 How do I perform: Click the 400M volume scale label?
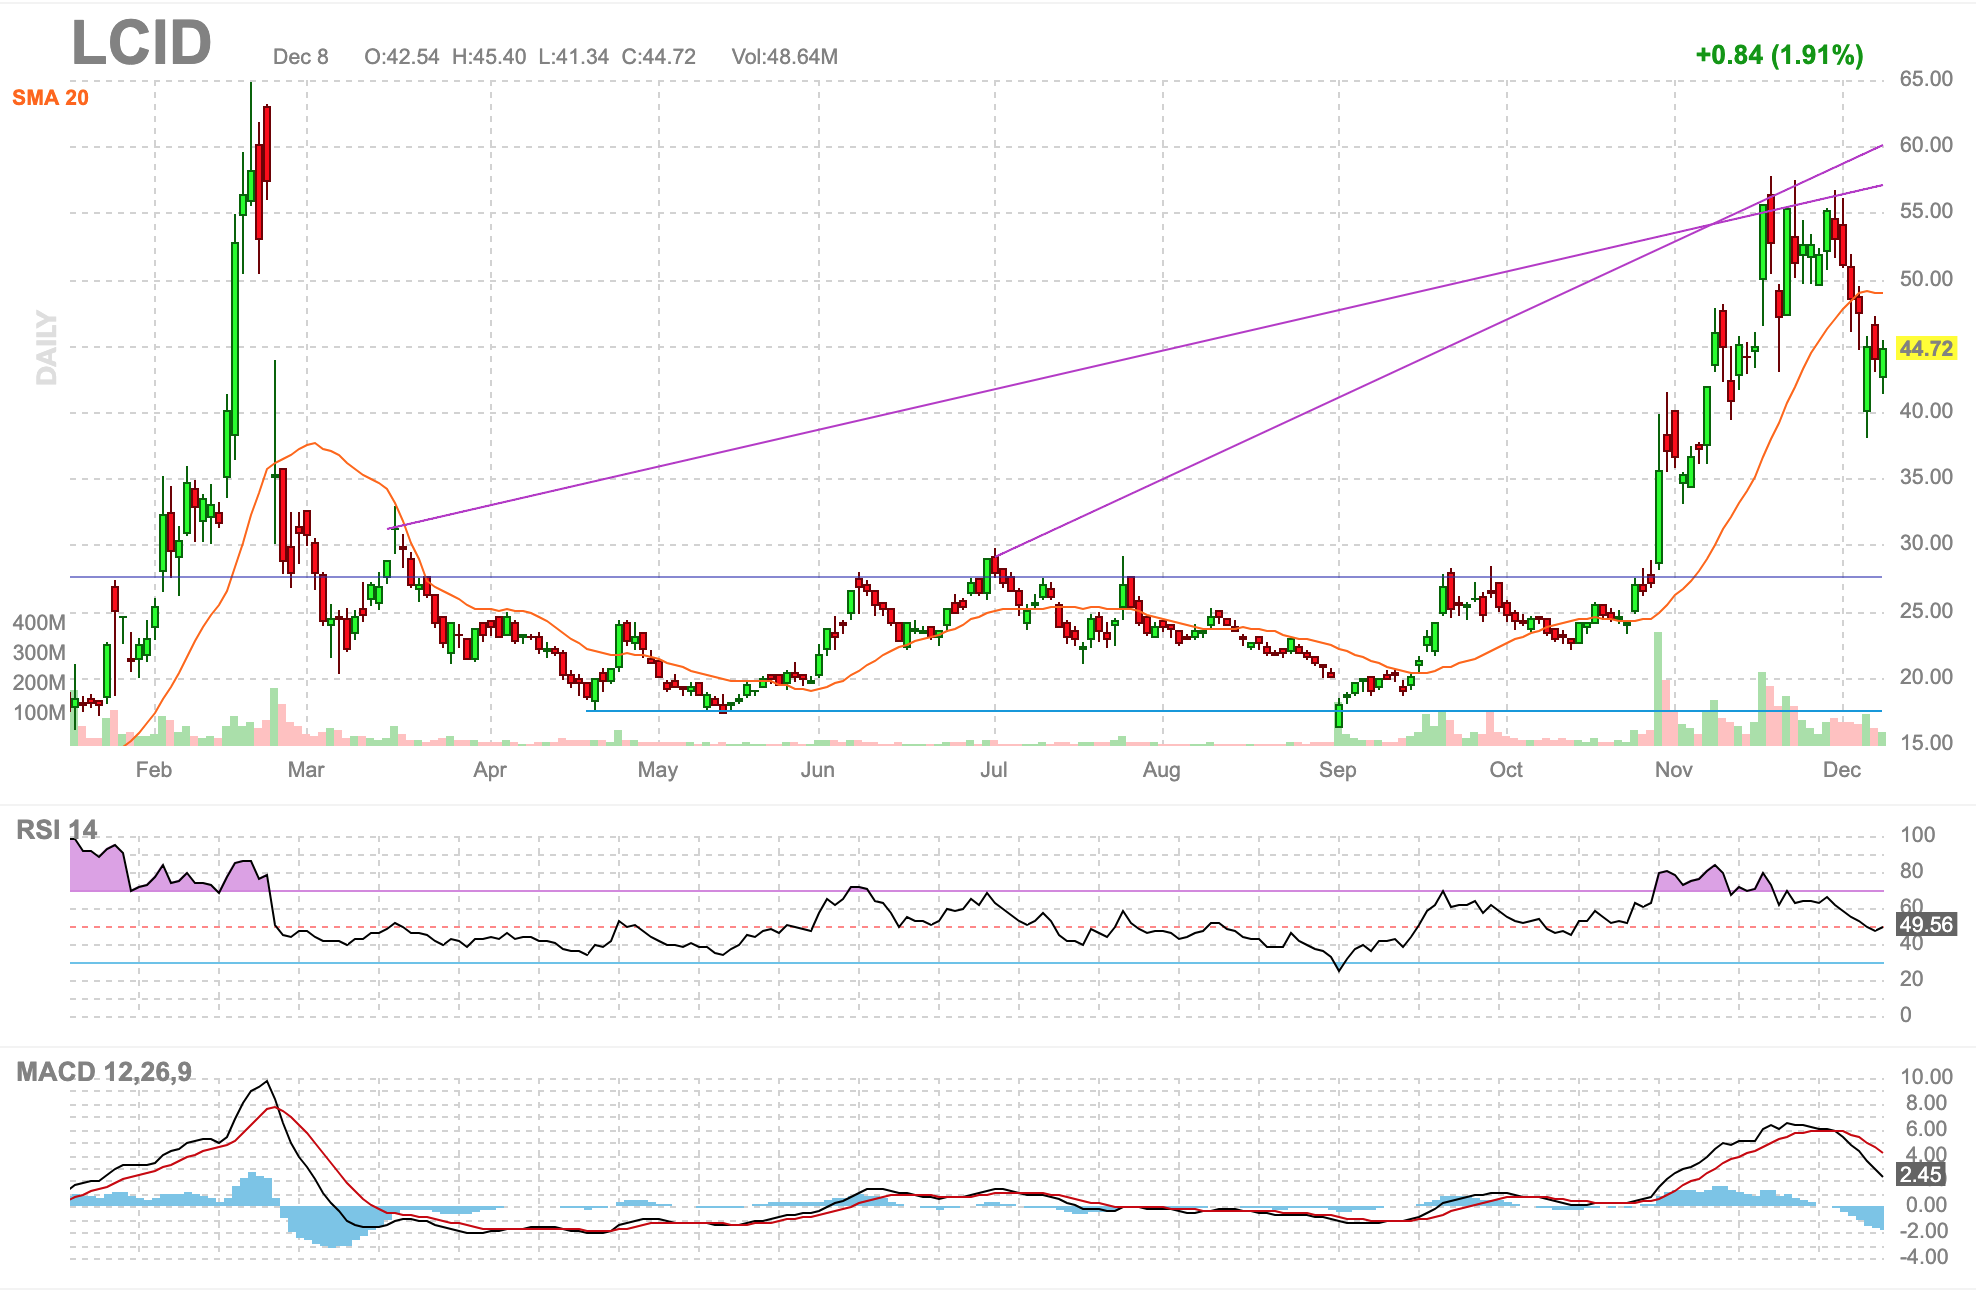[39, 623]
